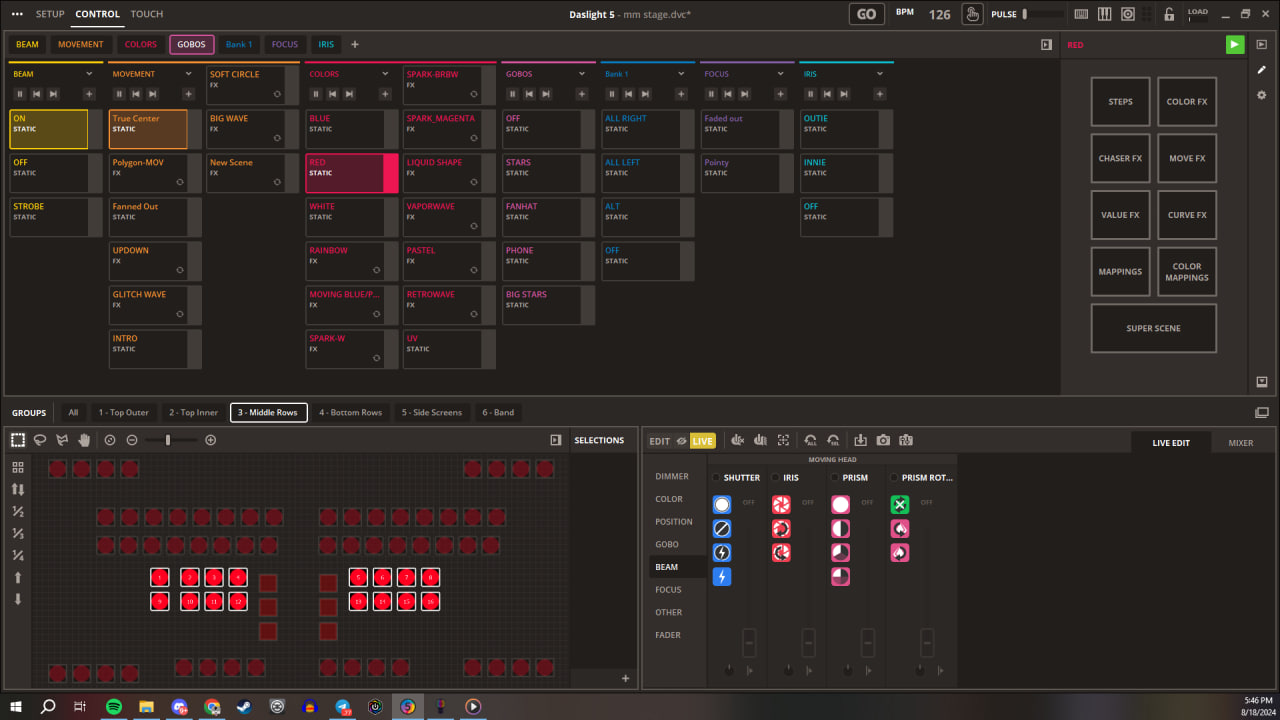Click the zoom in plus icon
Image resolution: width=1280 pixels, height=720 pixels.
[210, 440]
